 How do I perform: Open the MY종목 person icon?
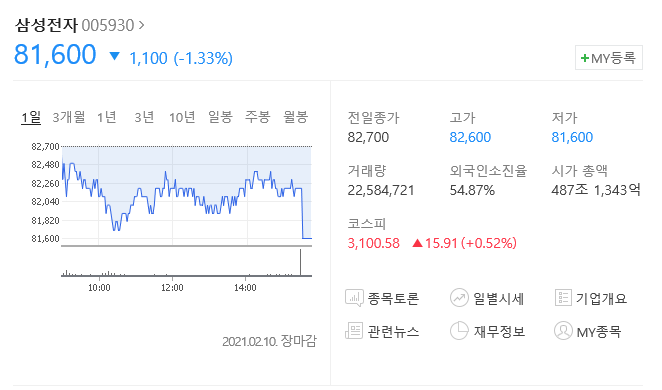click(563, 331)
